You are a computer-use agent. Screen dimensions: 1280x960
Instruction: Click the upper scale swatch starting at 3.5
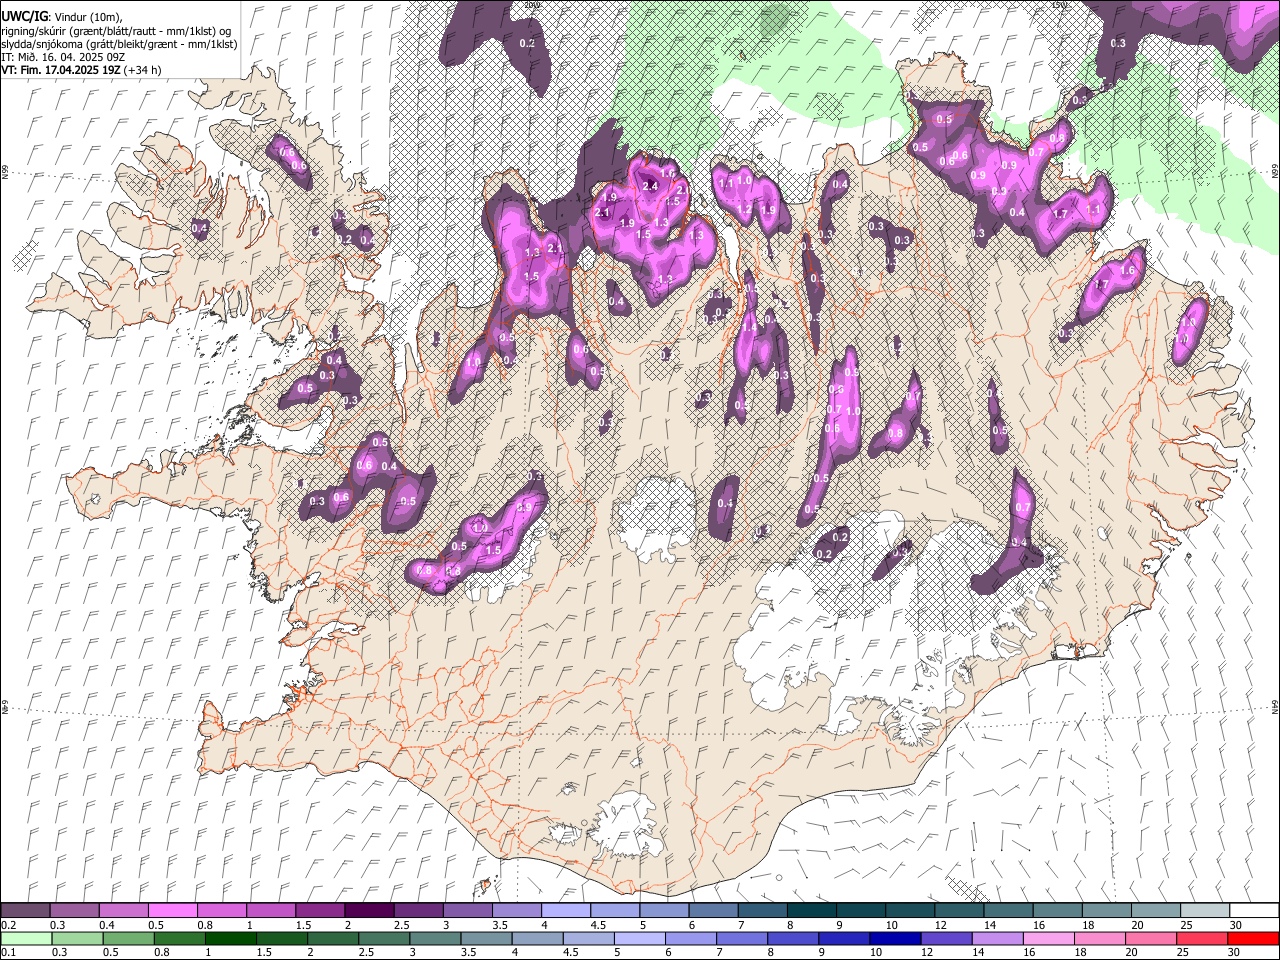517,911
